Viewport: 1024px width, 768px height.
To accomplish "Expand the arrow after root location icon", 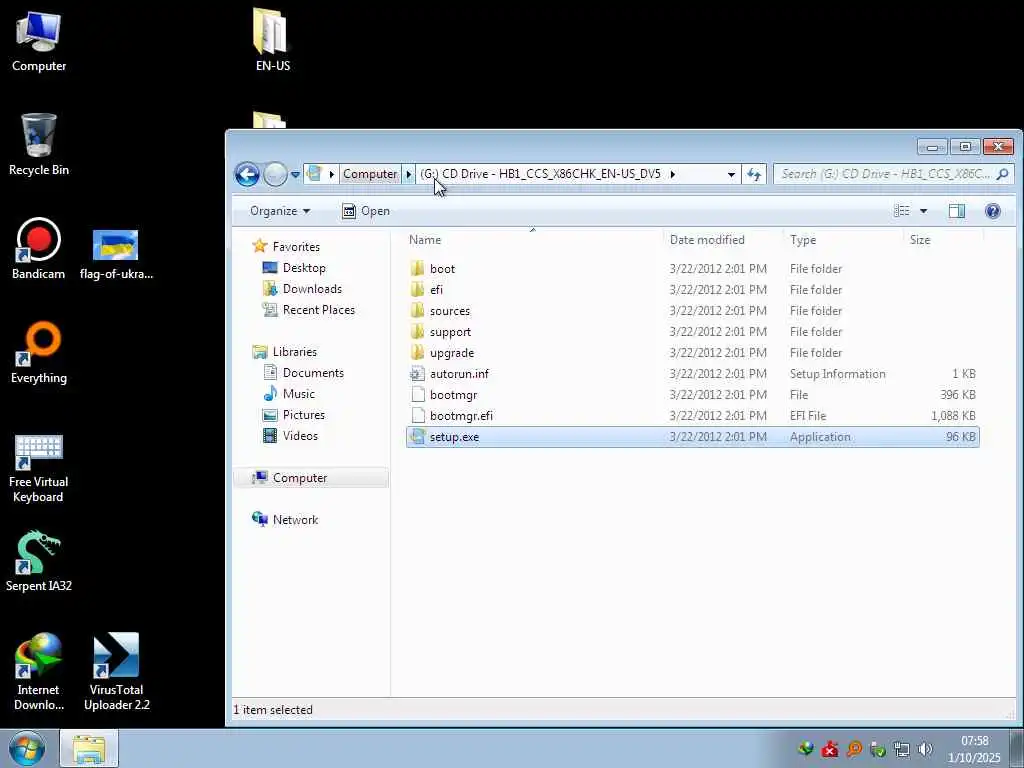I will [332, 174].
